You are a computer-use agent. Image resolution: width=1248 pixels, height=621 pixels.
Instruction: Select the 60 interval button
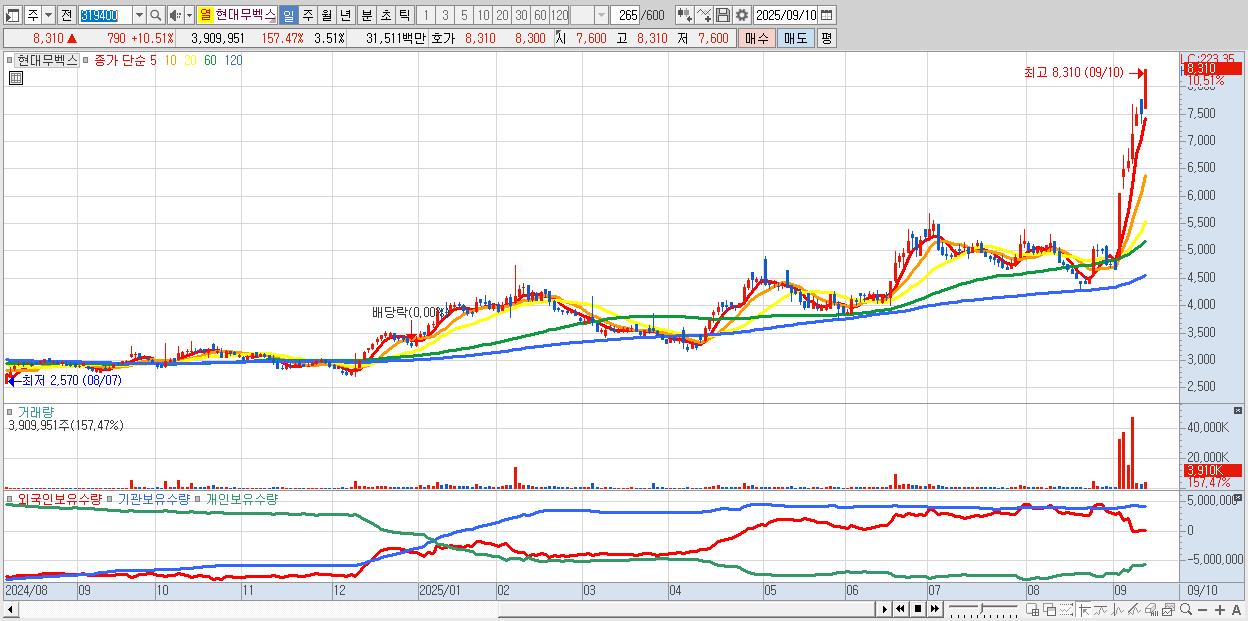540,15
